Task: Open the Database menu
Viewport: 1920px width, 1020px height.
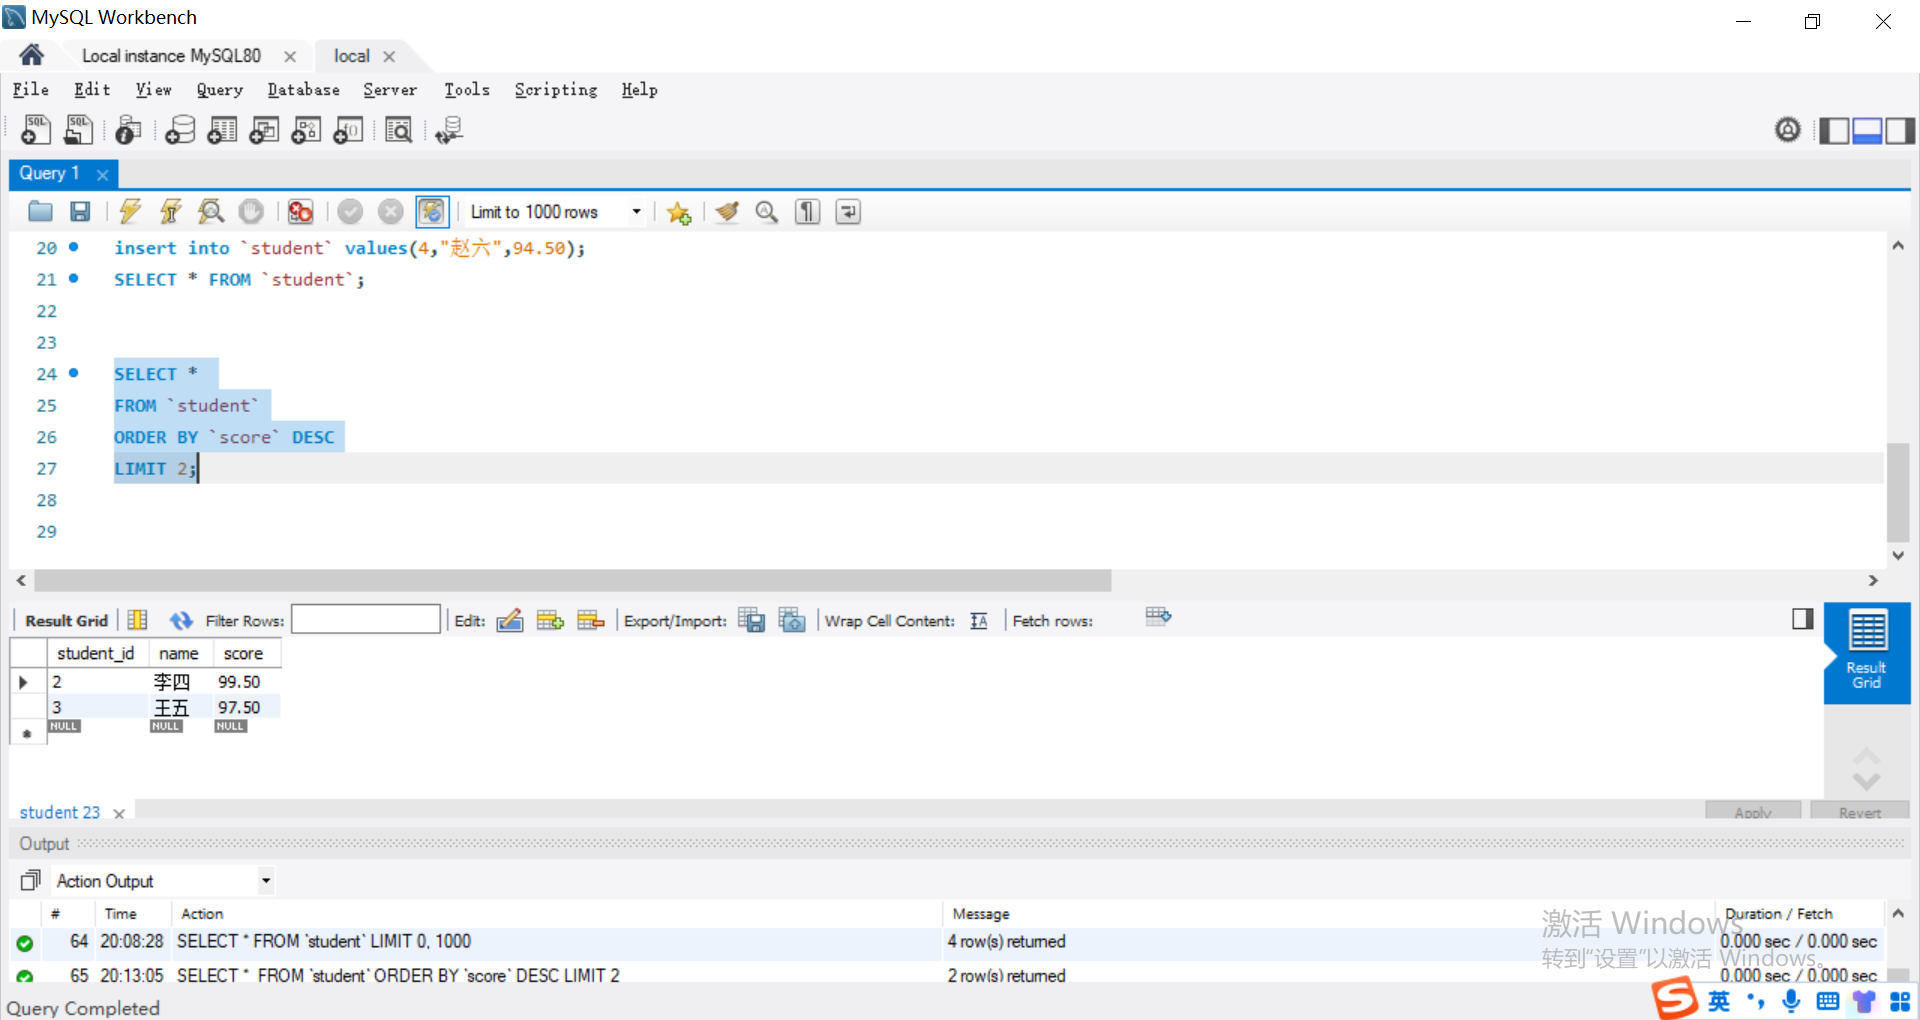Action: [x=303, y=89]
